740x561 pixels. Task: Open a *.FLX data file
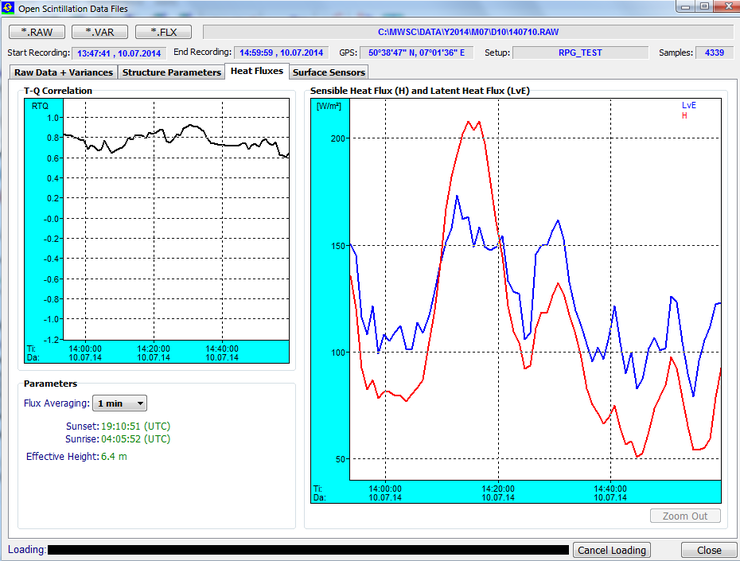(163, 32)
